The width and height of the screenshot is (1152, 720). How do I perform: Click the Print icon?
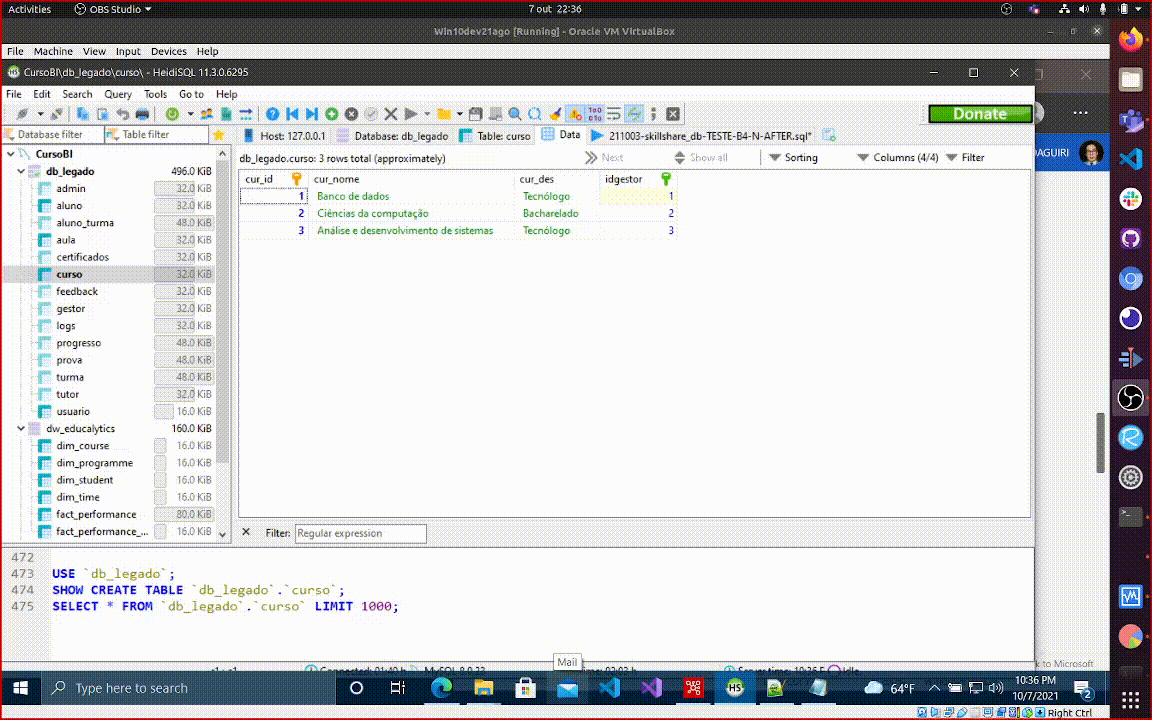coord(142,114)
